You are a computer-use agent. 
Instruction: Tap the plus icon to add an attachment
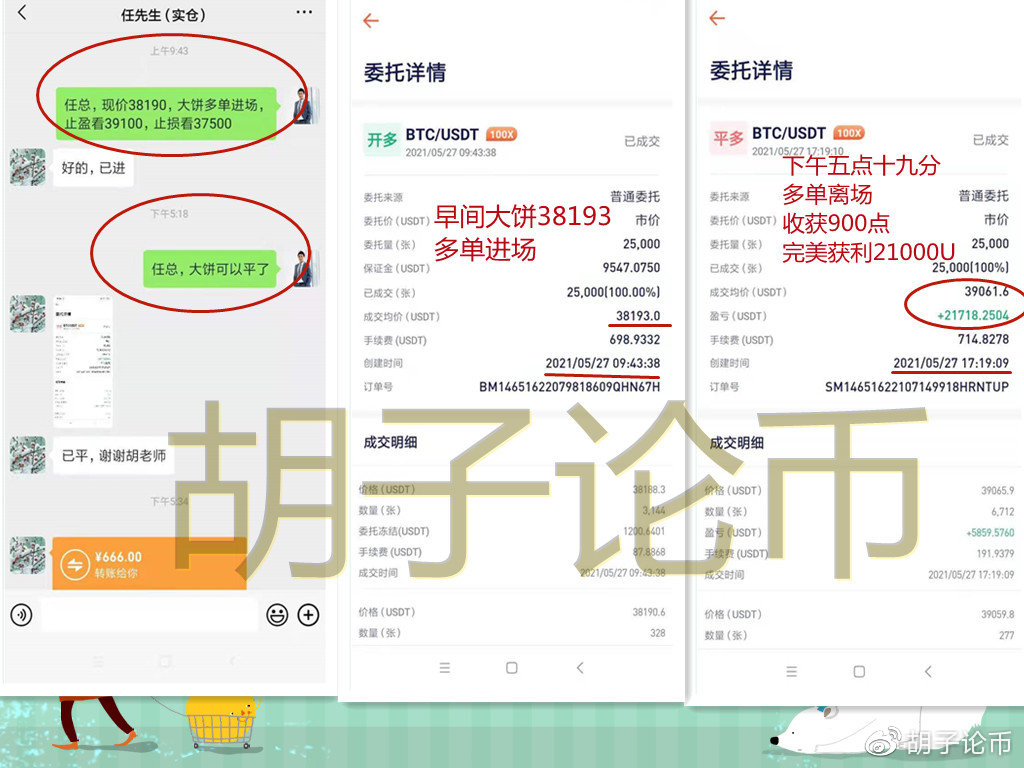pyautogui.click(x=308, y=617)
